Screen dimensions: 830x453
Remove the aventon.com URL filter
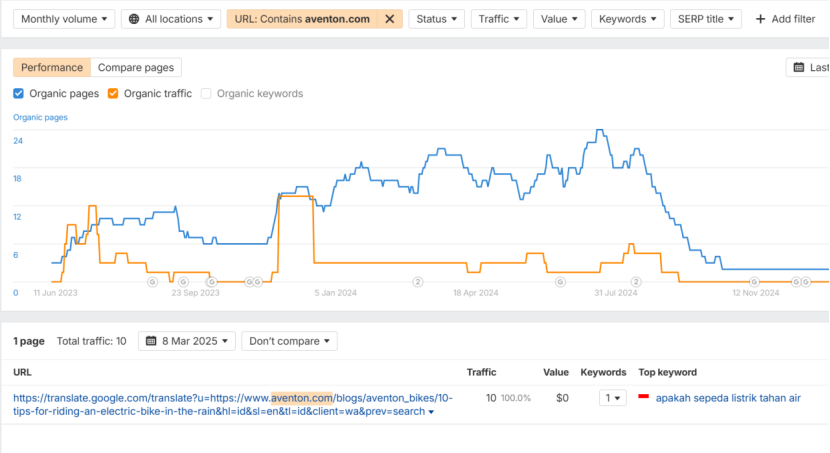pos(390,19)
